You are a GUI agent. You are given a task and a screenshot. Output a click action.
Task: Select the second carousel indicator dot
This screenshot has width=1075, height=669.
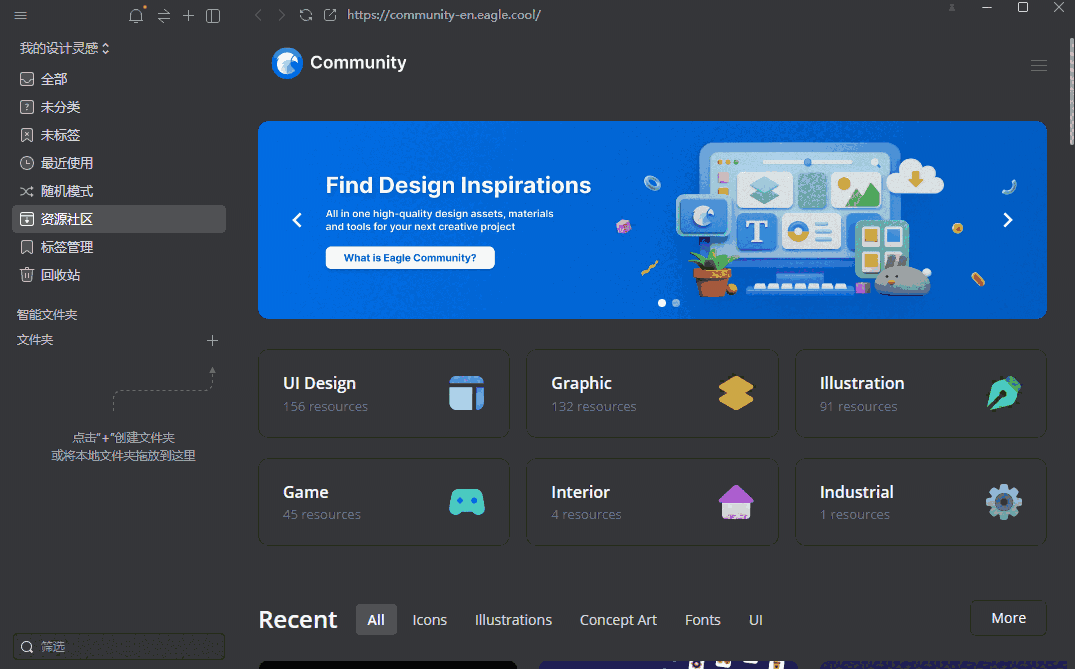(675, 302)
